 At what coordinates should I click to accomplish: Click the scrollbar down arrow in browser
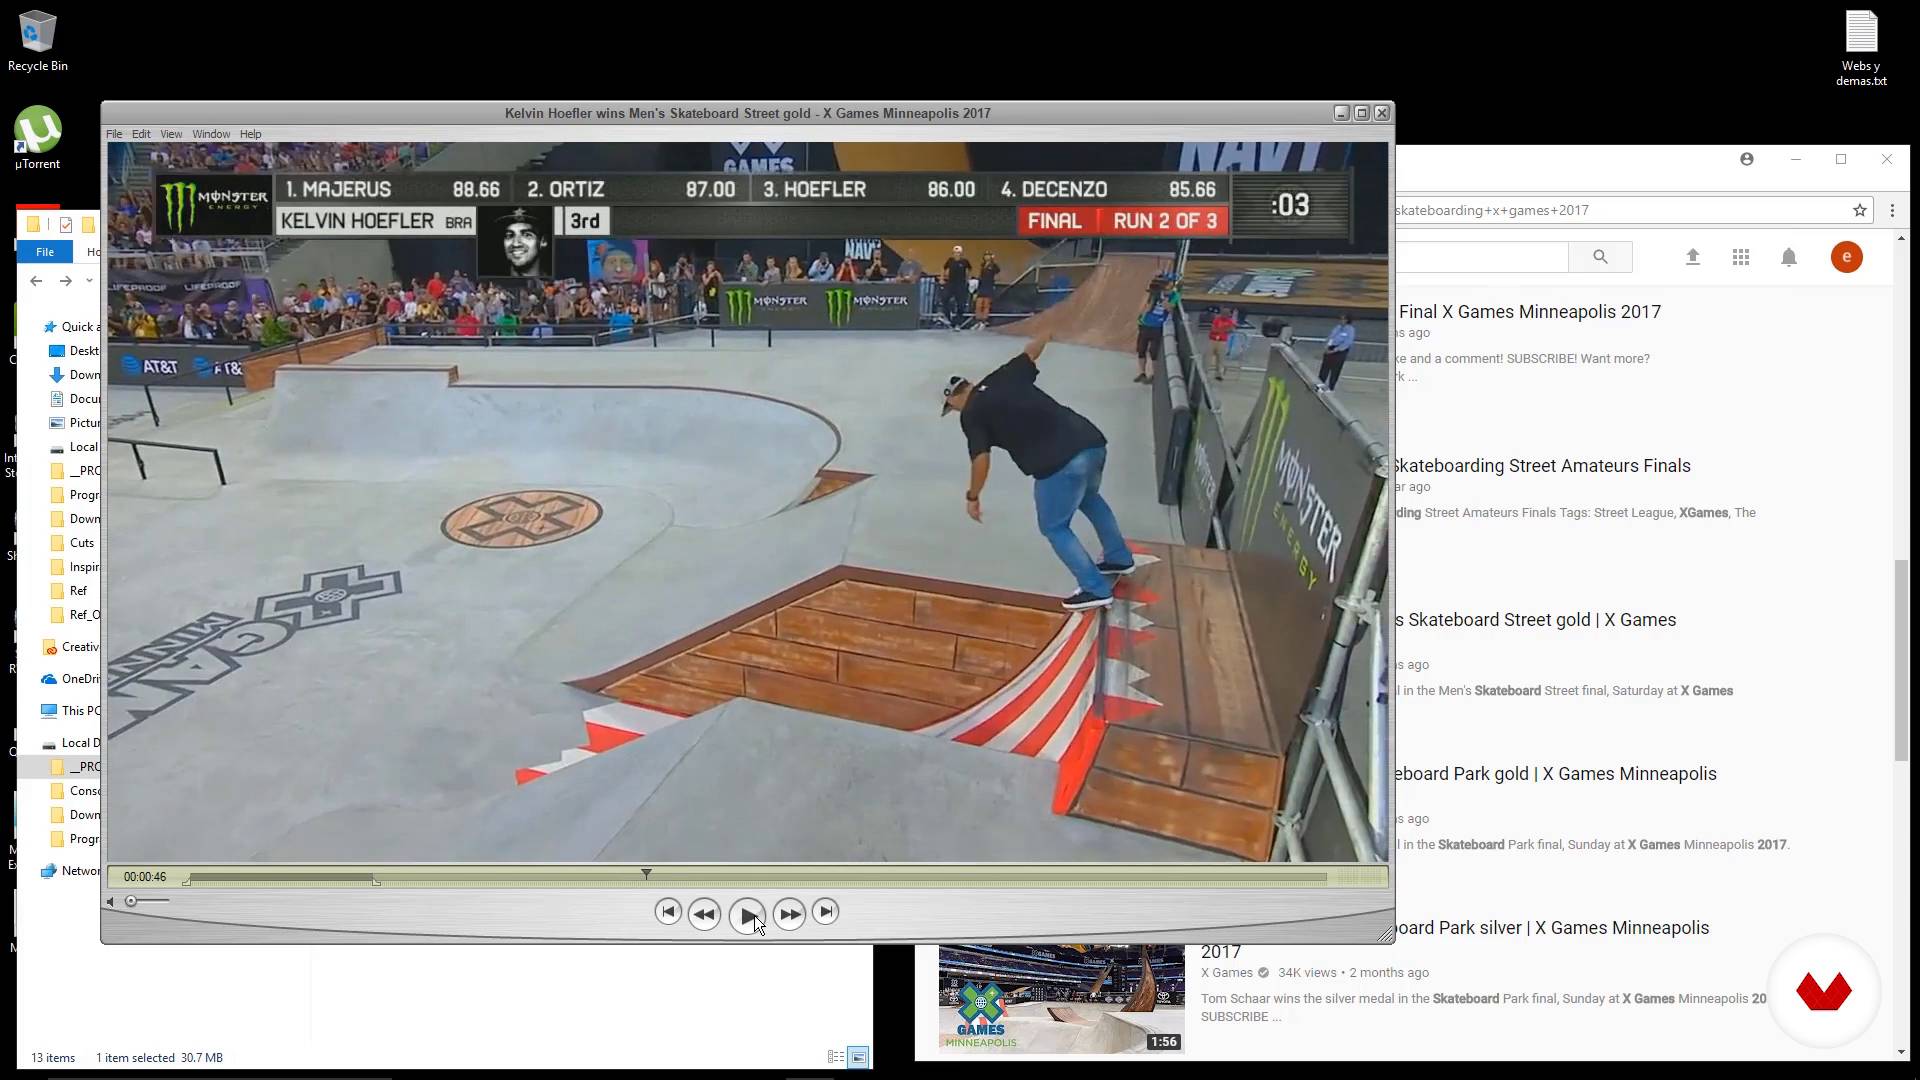click(1901, 1052)
